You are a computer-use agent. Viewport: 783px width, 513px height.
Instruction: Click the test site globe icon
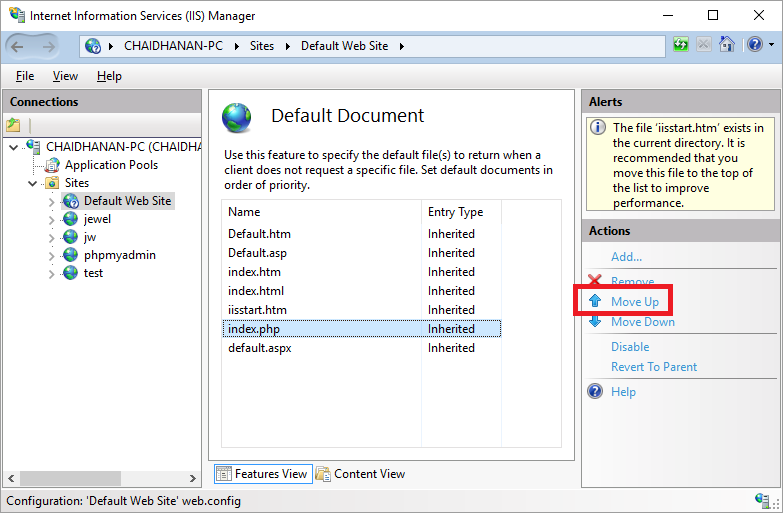click(x=70, y=273)
